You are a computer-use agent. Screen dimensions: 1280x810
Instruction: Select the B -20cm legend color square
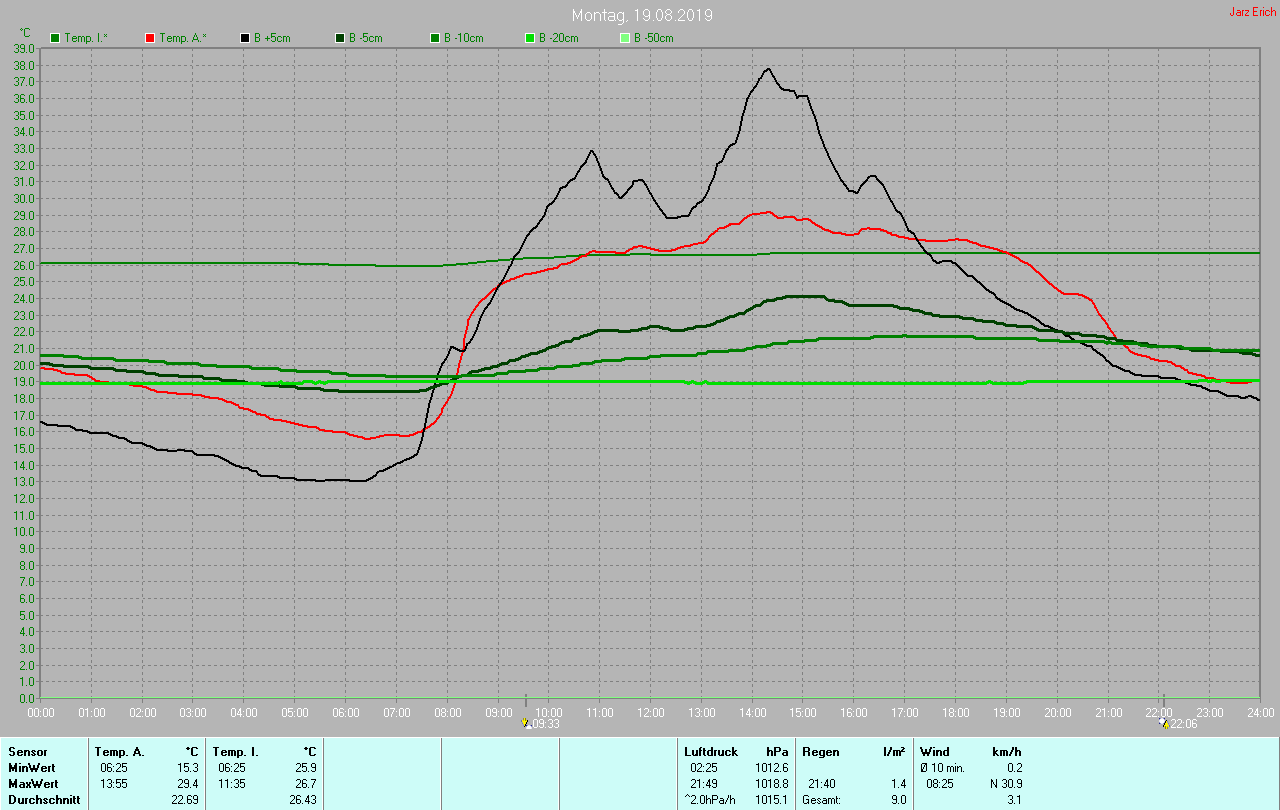530,38
